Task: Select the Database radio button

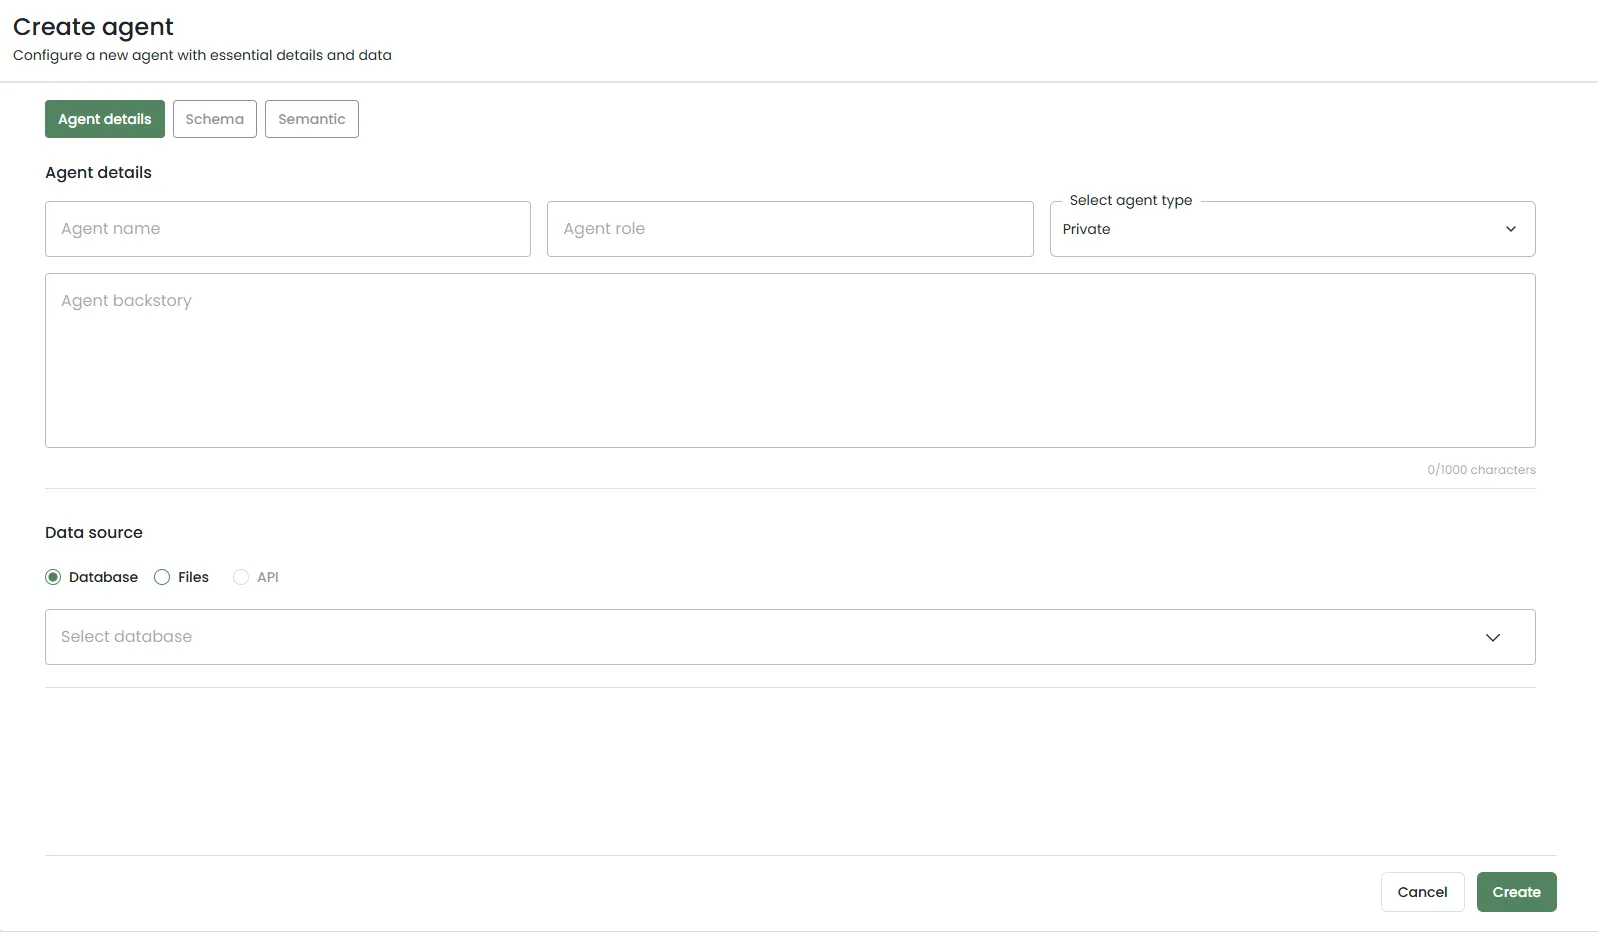Action: coord(53,577)
